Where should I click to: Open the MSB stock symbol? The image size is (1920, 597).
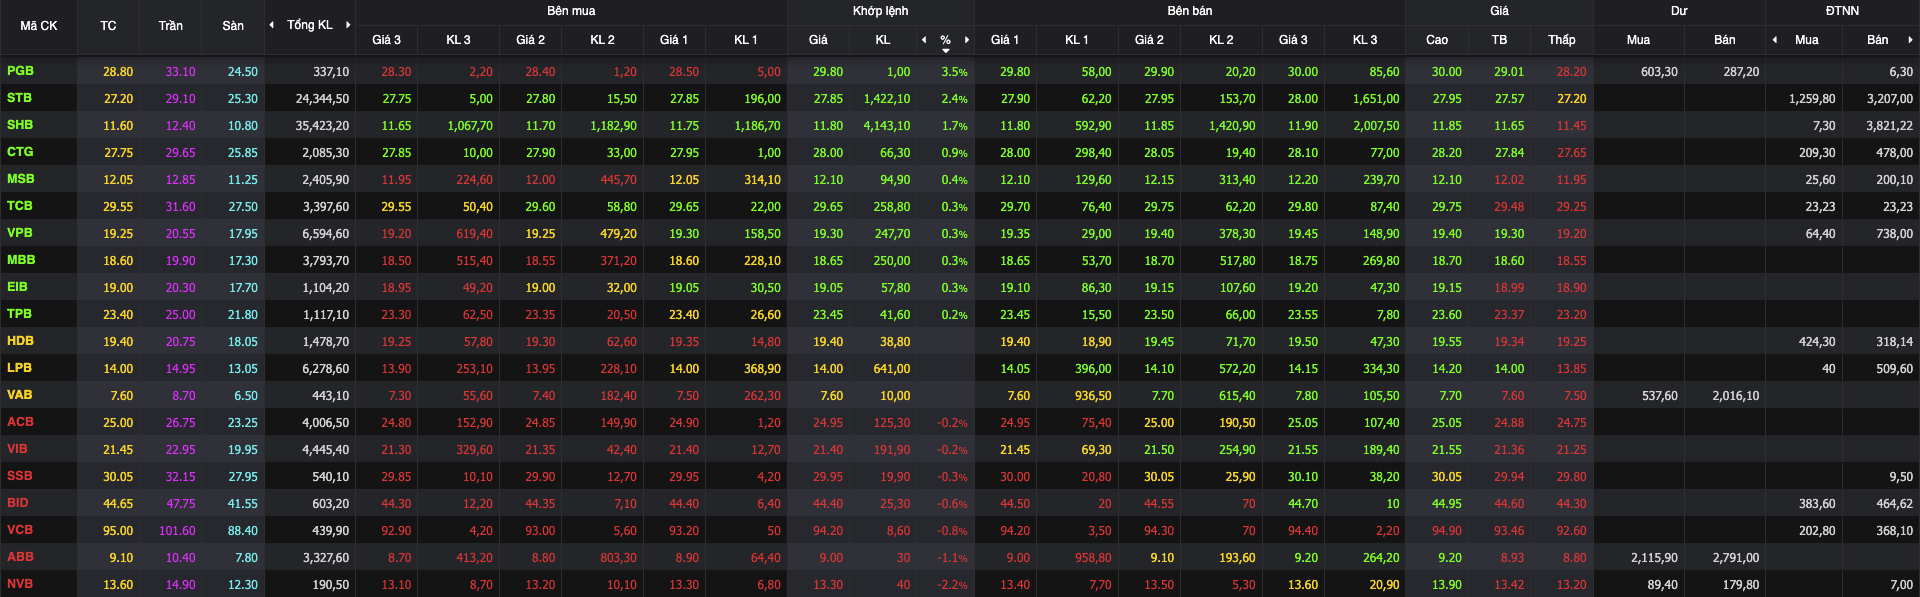pyautogui.click(x=20, y=179)
